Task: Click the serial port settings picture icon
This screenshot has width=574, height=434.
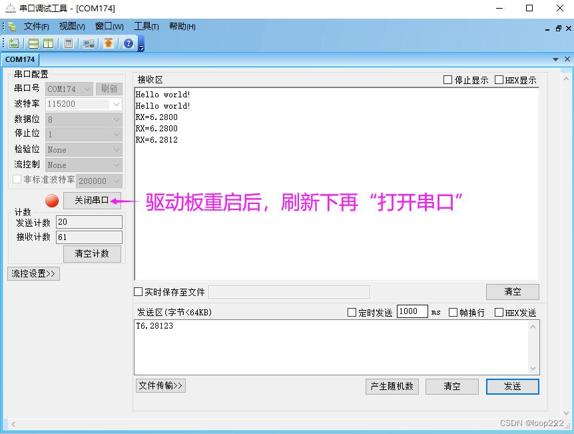Action: click(88, 44)
